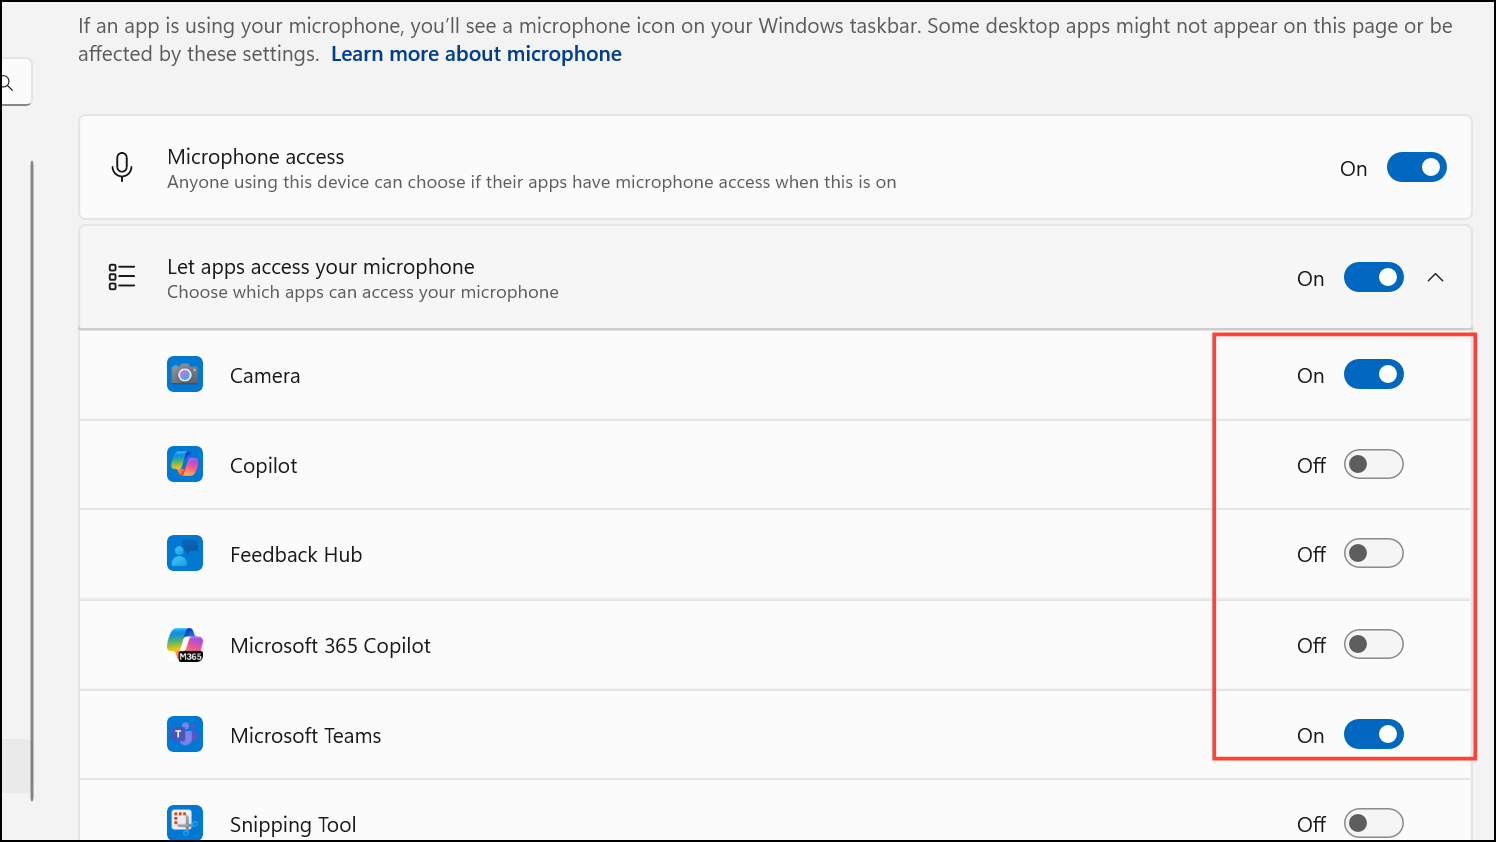Disable microphone for Microsoft Teams
This screenshot has width=1496, height=842.
point(1373,735)
